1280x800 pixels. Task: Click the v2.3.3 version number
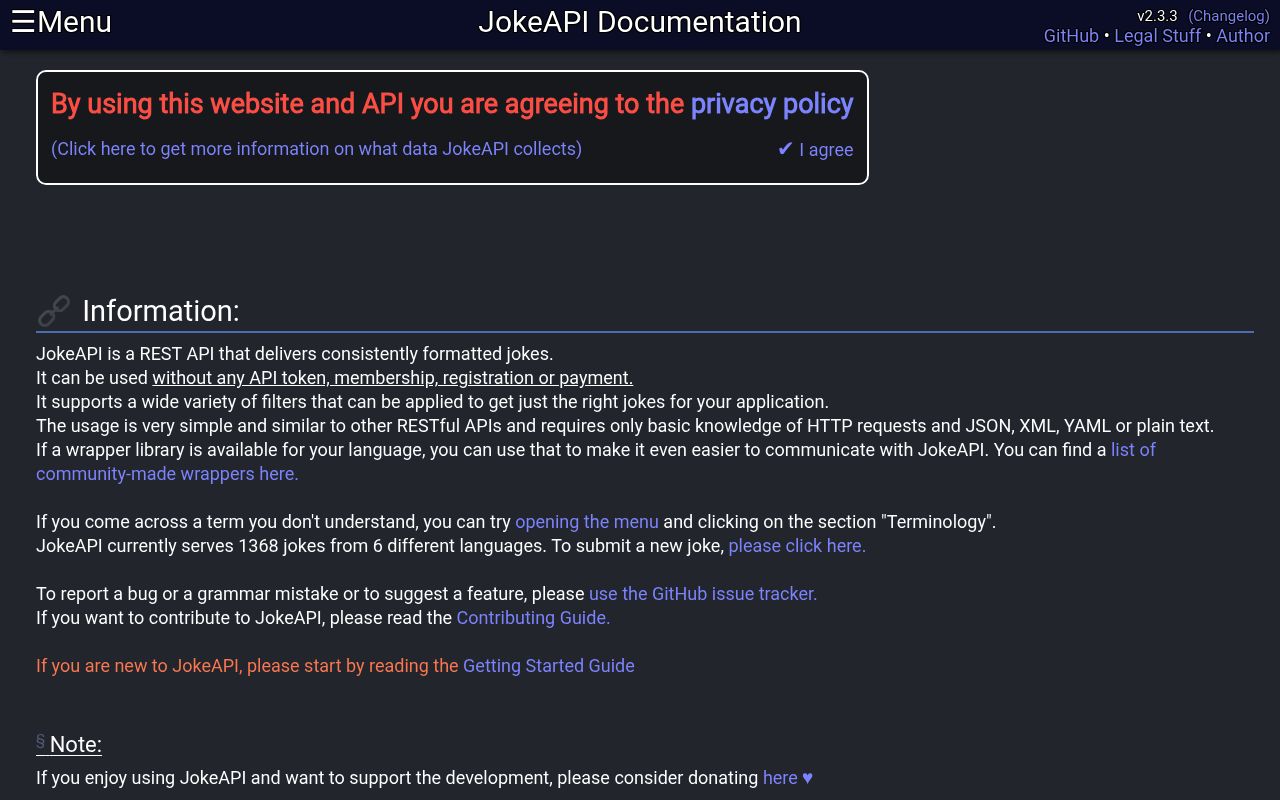[x=1157, y=16]
